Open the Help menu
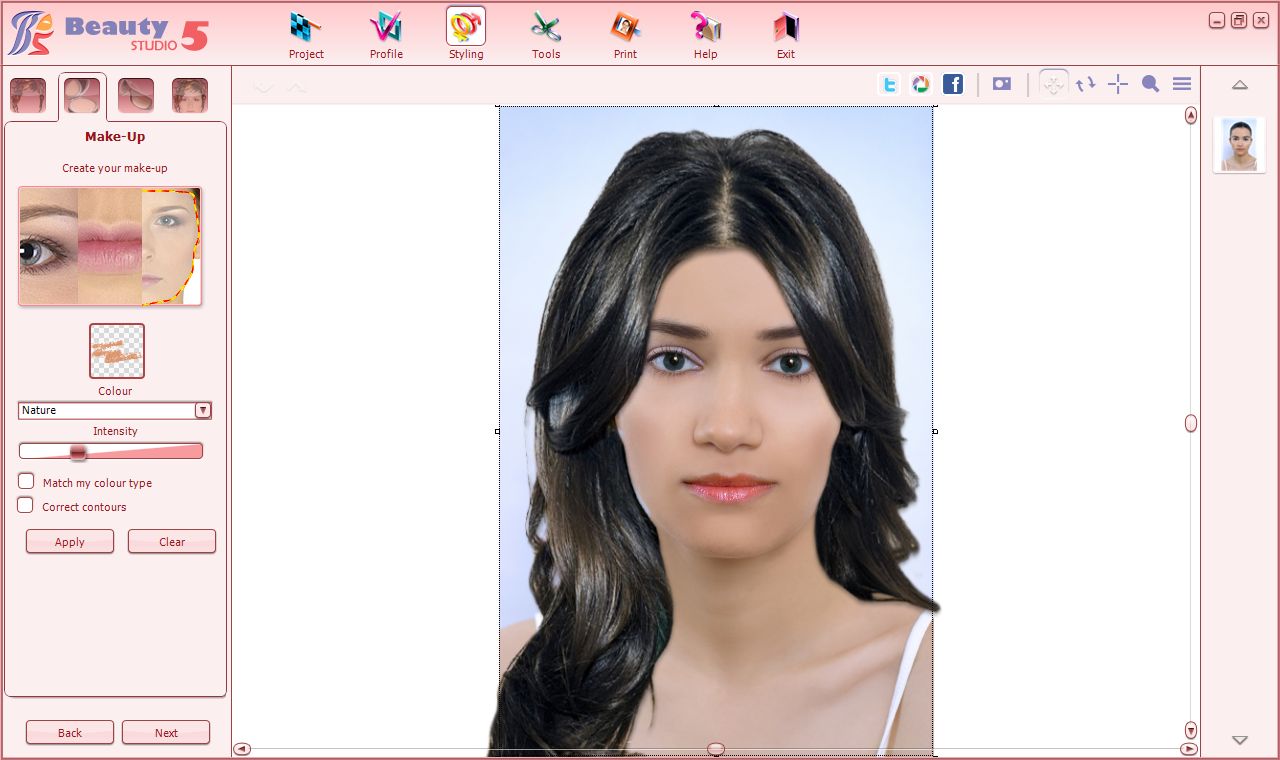 pyautogui.click(x=705, y=35)
